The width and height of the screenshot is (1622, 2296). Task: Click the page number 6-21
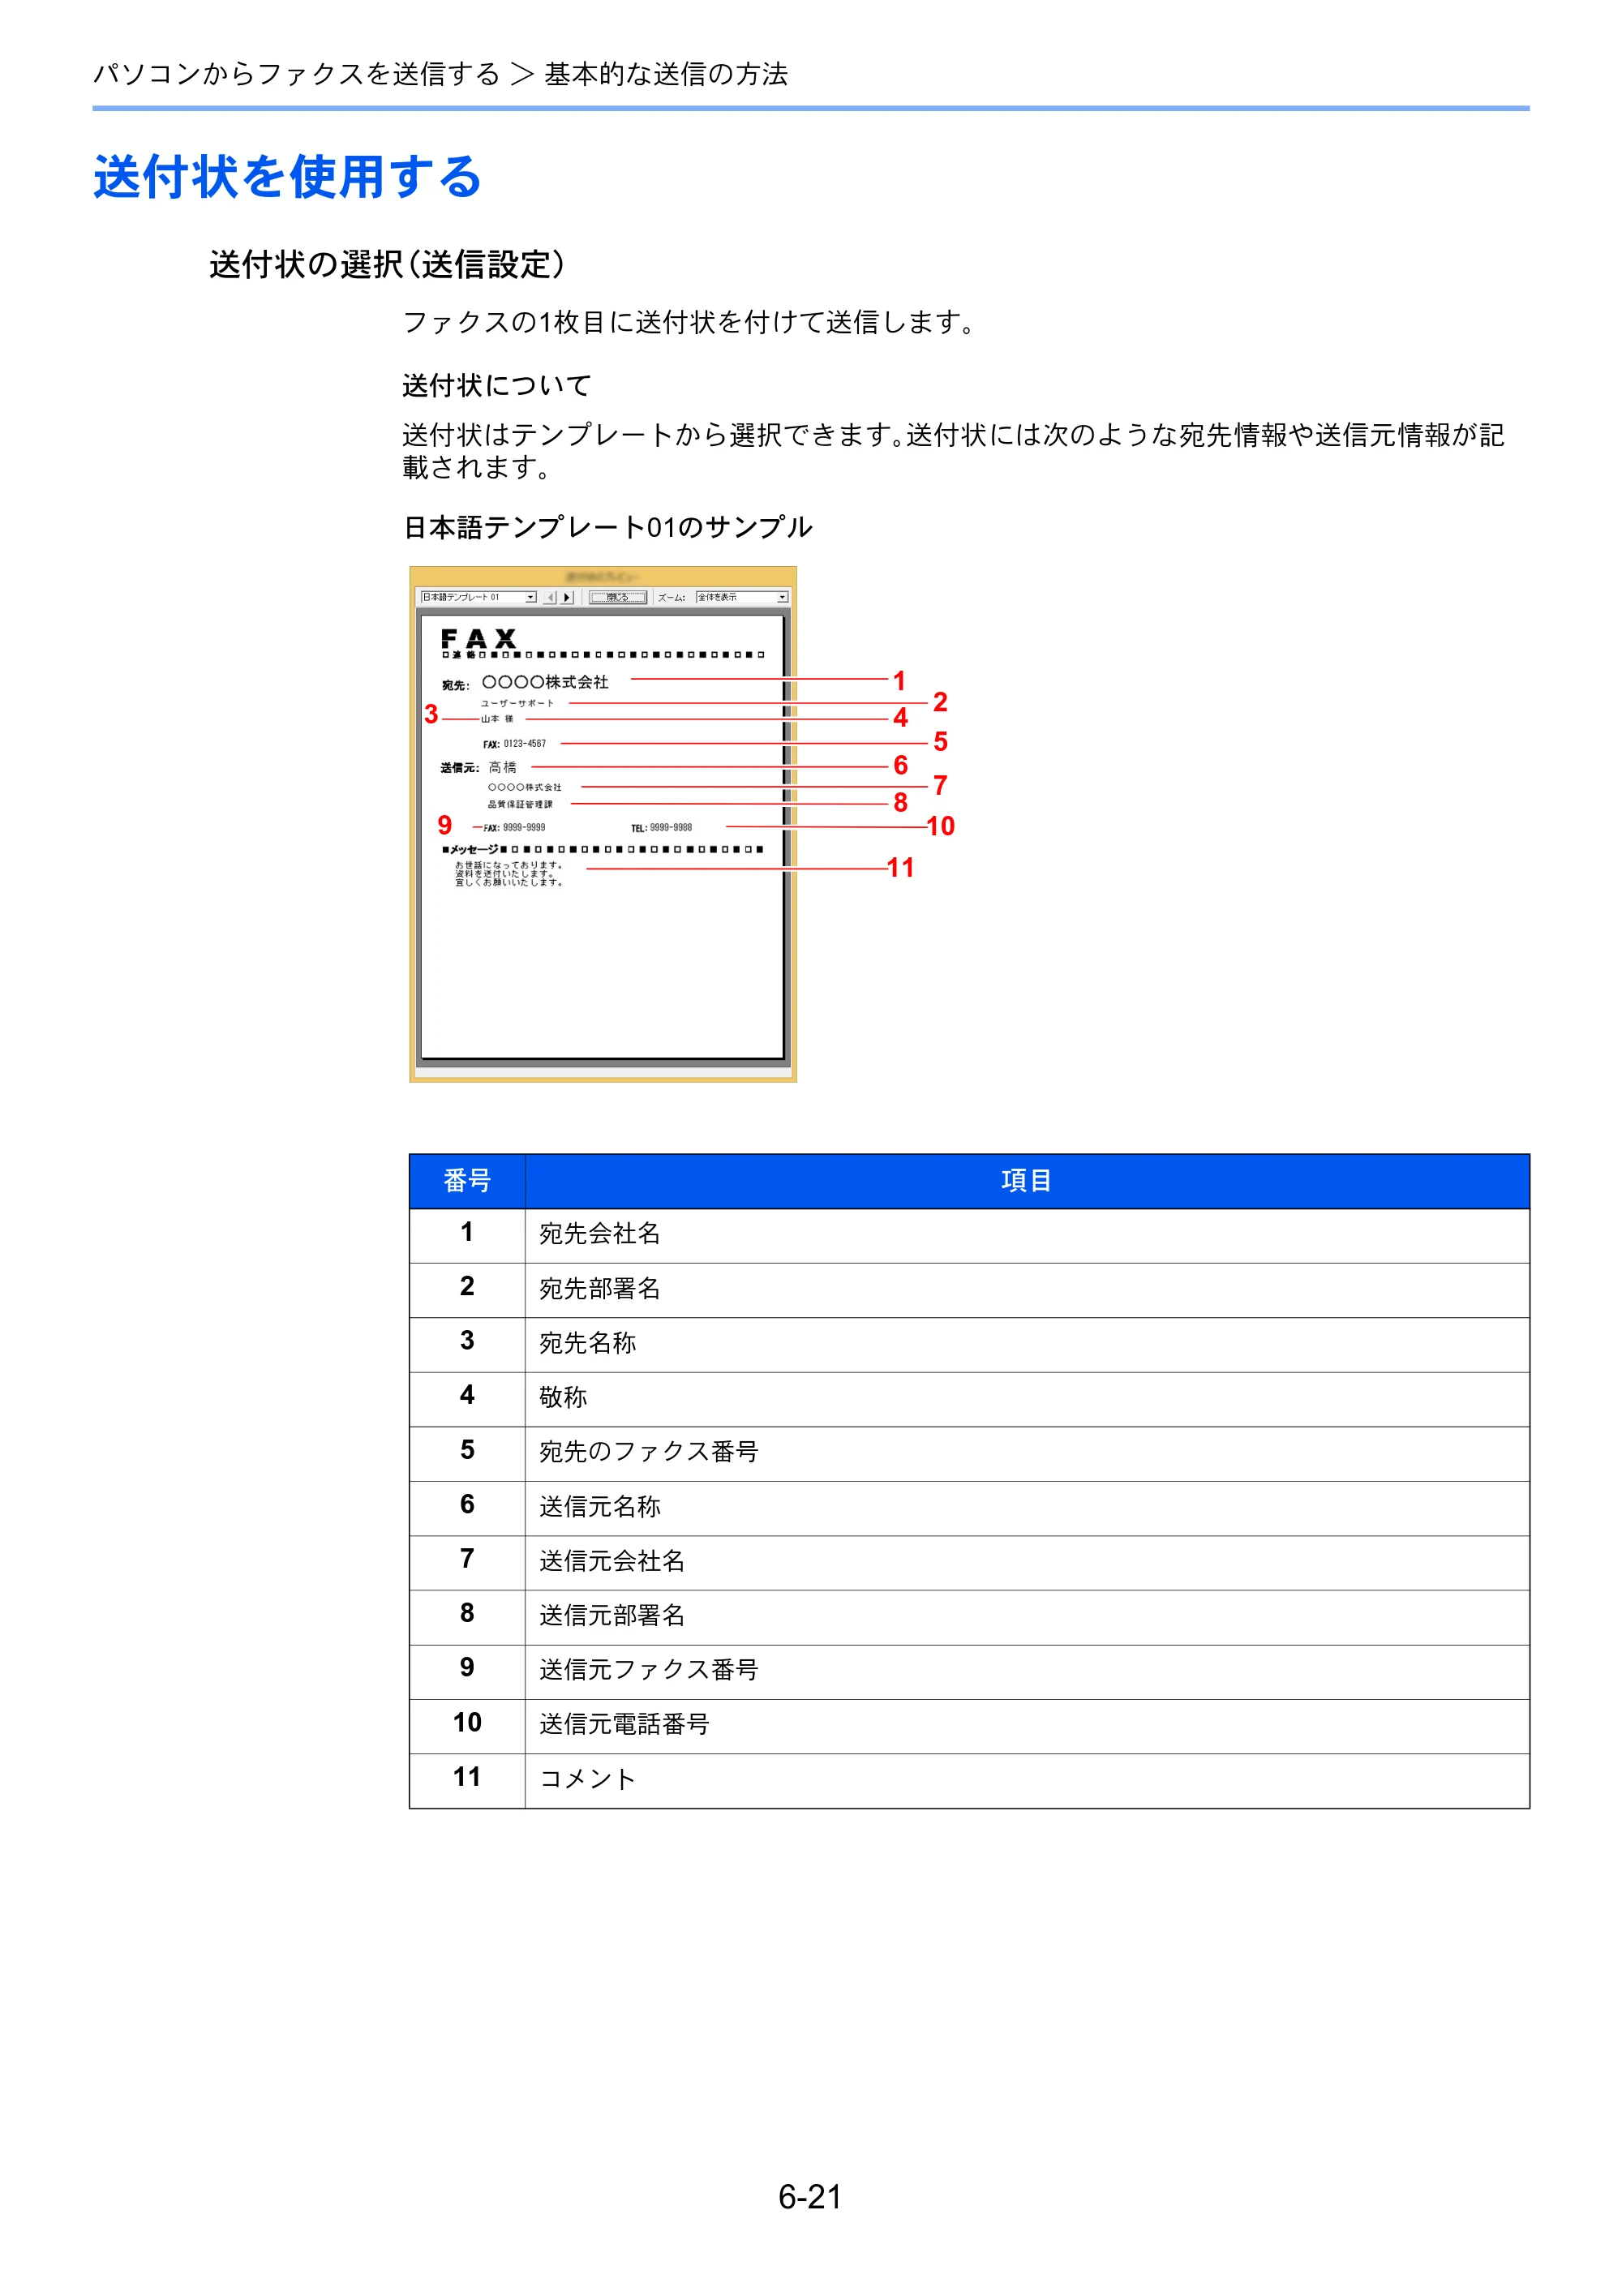point(810,2197)
